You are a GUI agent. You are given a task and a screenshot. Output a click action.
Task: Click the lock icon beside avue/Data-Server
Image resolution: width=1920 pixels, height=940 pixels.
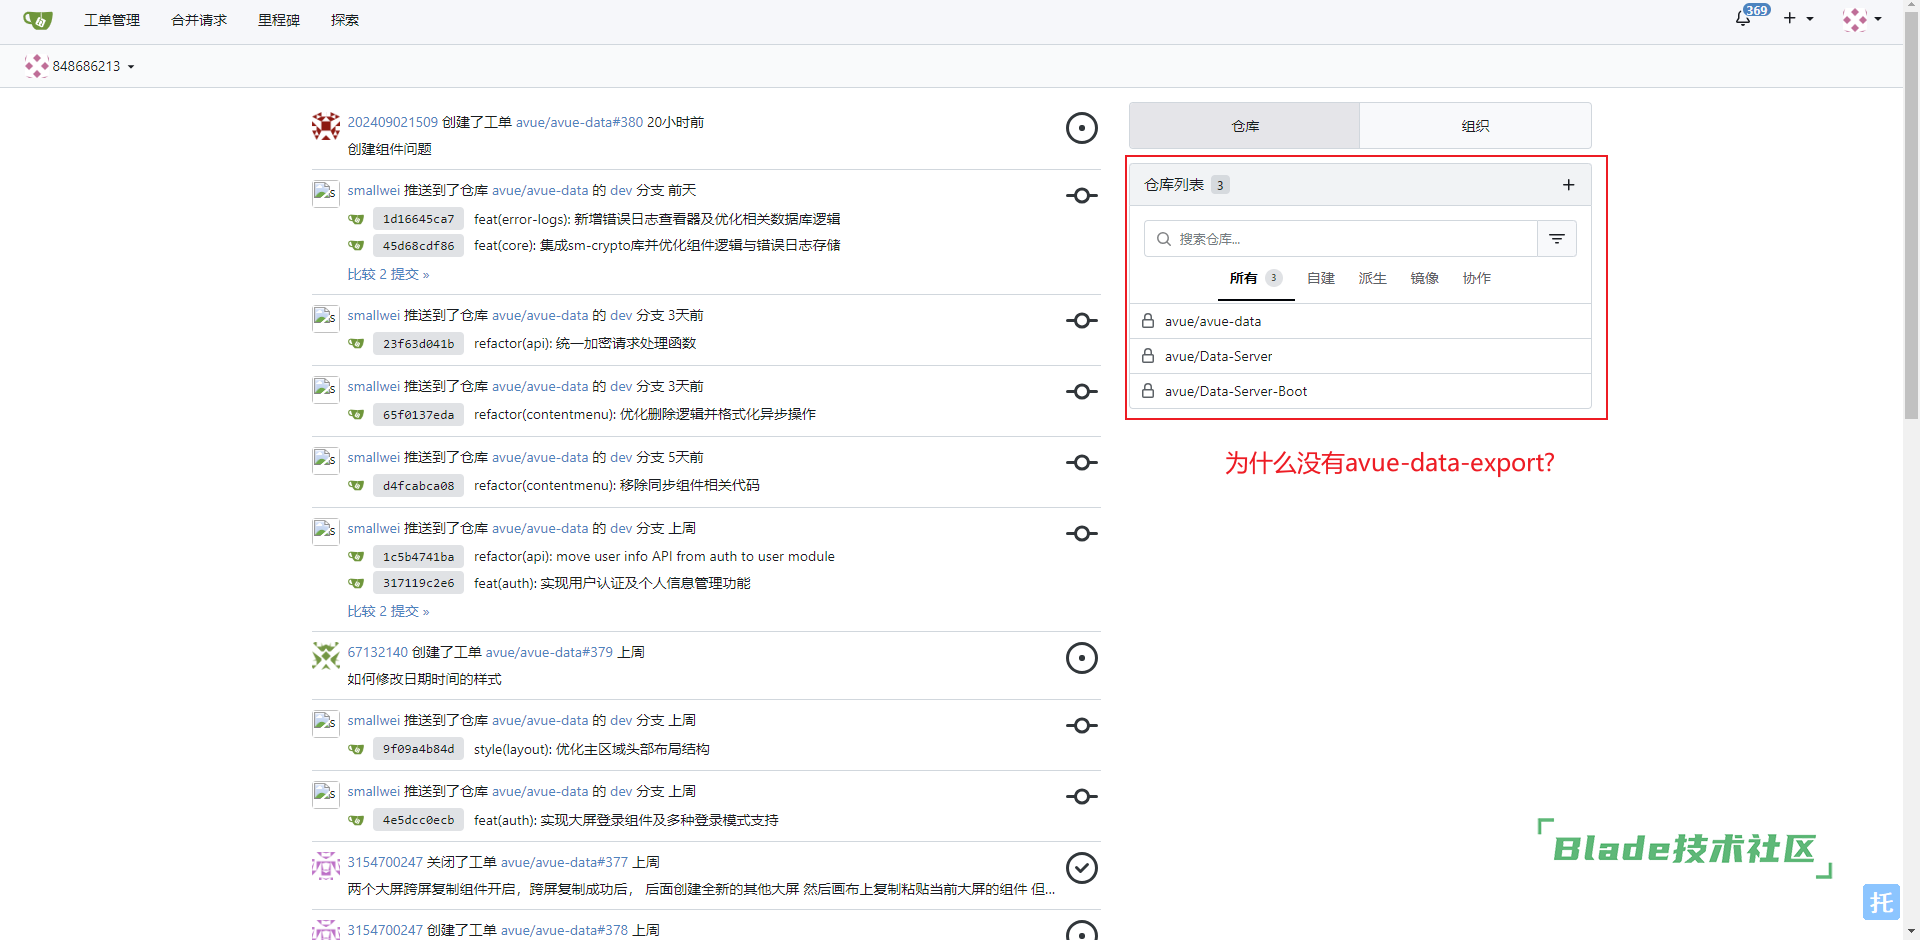(1148, 356)
